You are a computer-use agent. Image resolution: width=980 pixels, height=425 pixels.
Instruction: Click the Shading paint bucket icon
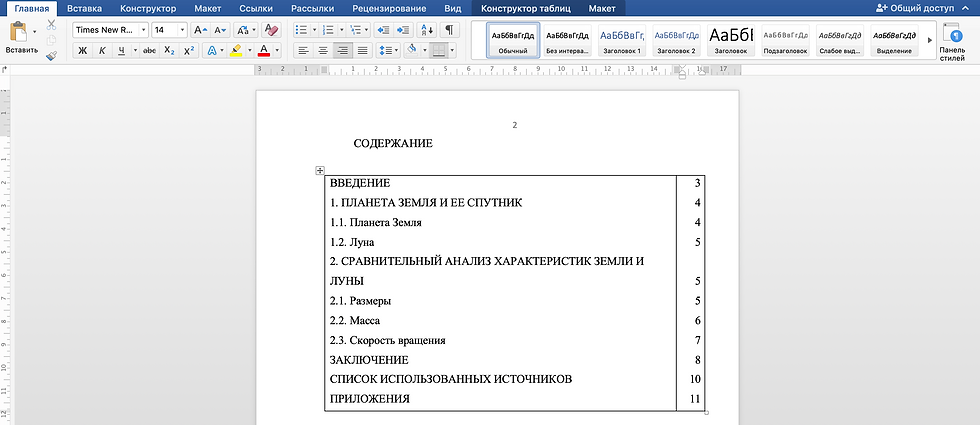411,51
